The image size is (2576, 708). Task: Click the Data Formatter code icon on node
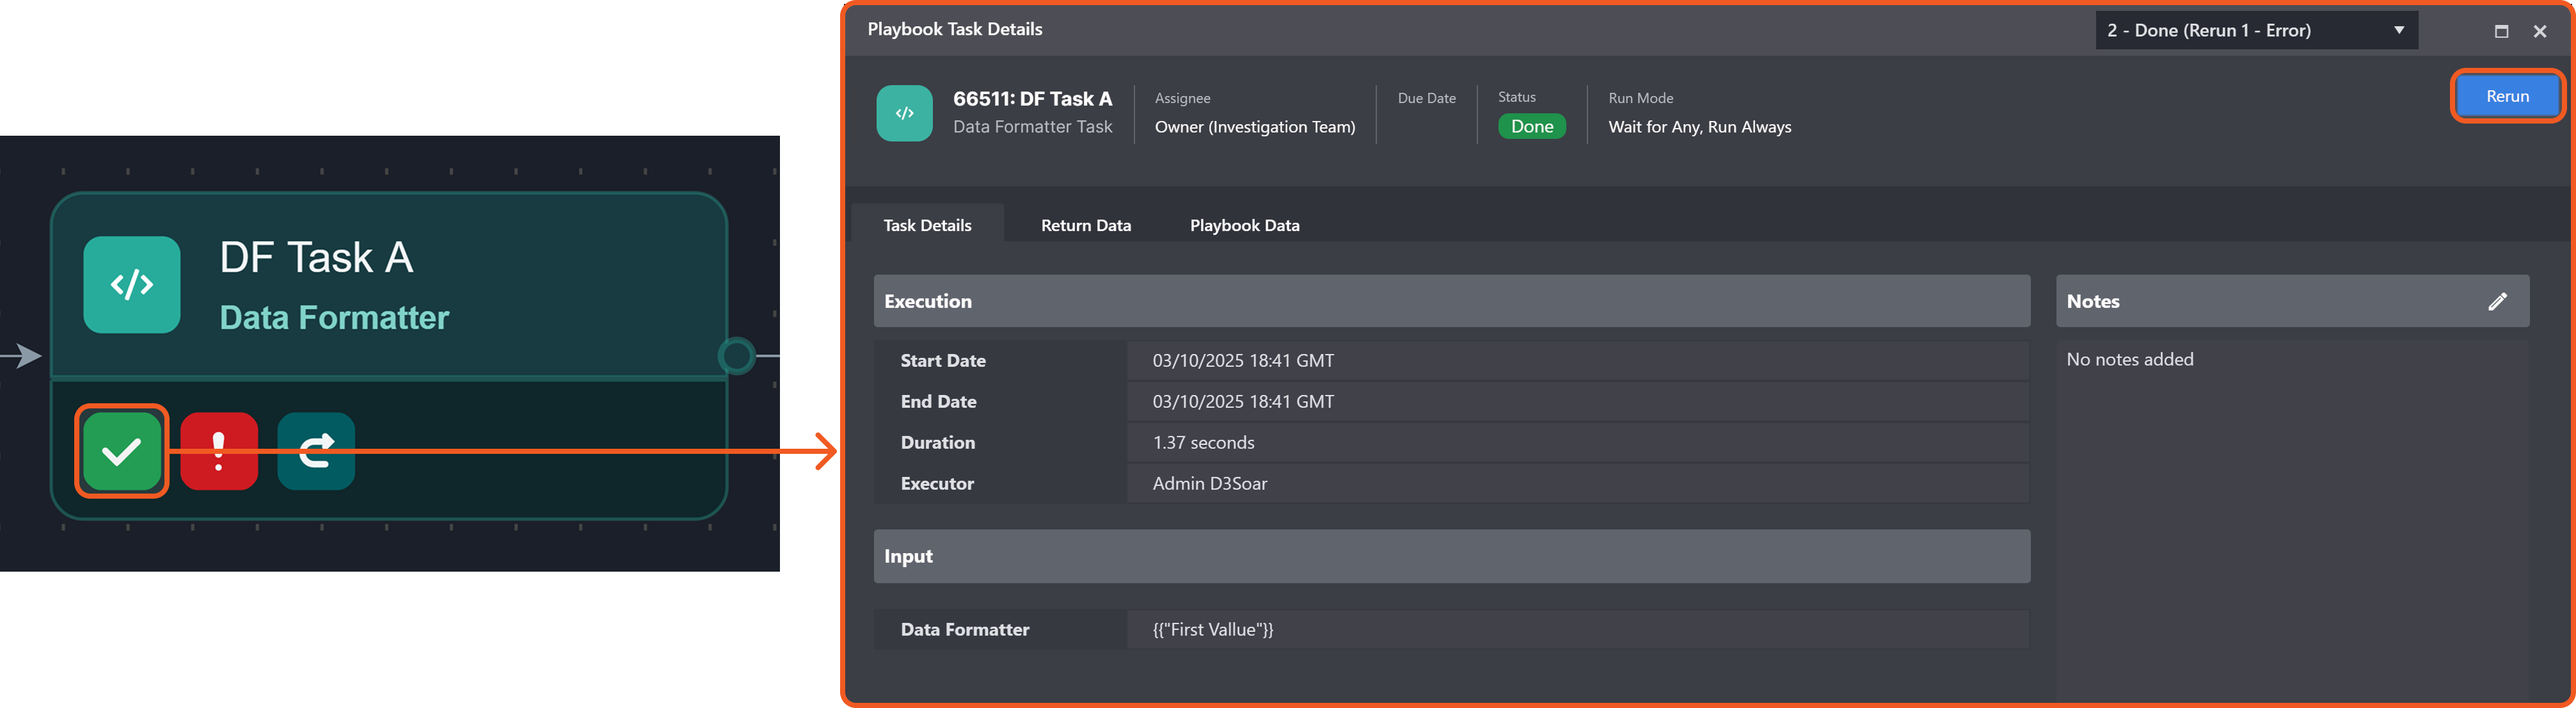coord(132,285)
